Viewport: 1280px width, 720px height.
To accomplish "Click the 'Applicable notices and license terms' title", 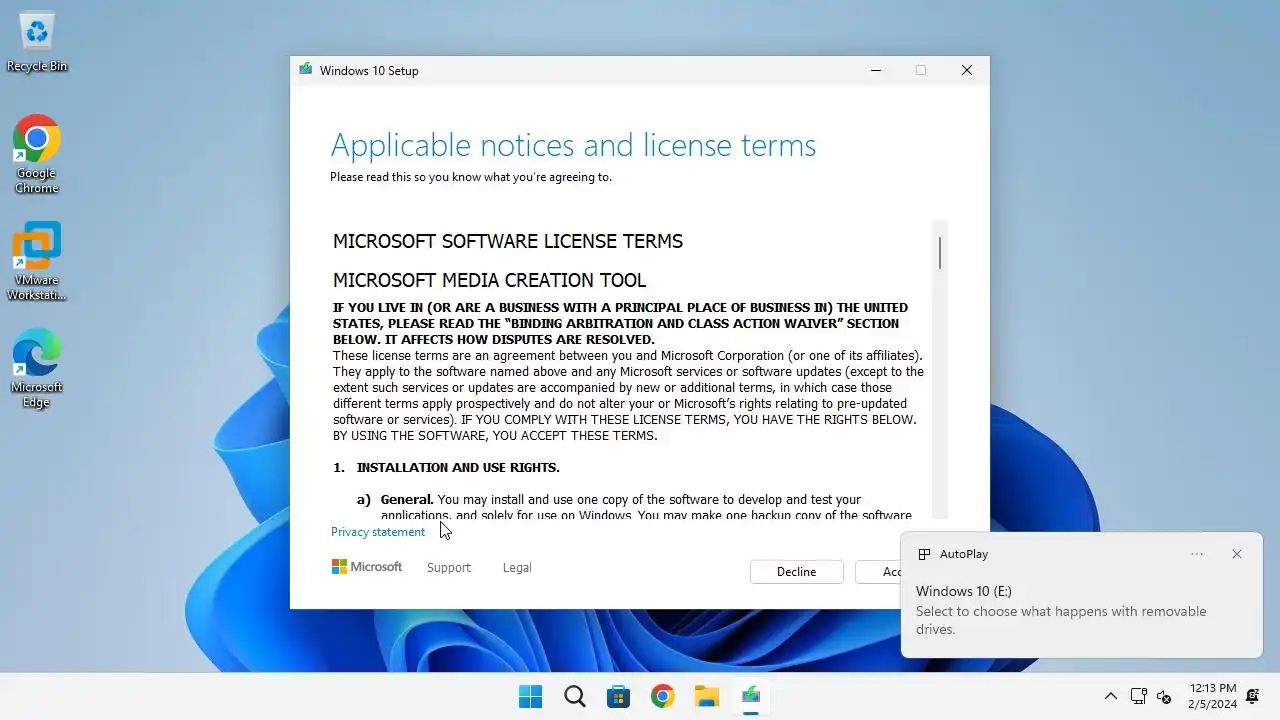I will tap(573, 146).
